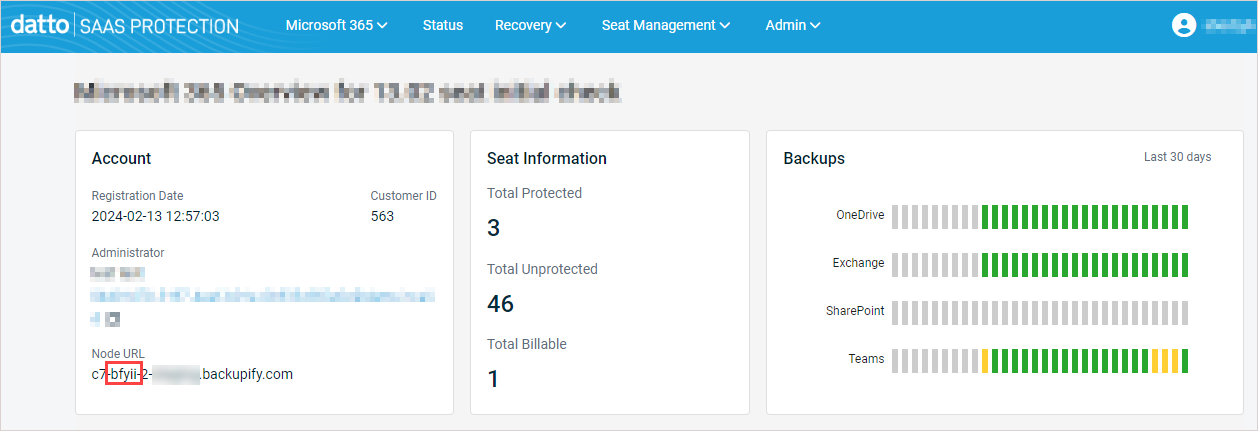Click the last green bar in Teams row
The width and height of the screenshot is (1258, 431).
tap(1185, 360)
